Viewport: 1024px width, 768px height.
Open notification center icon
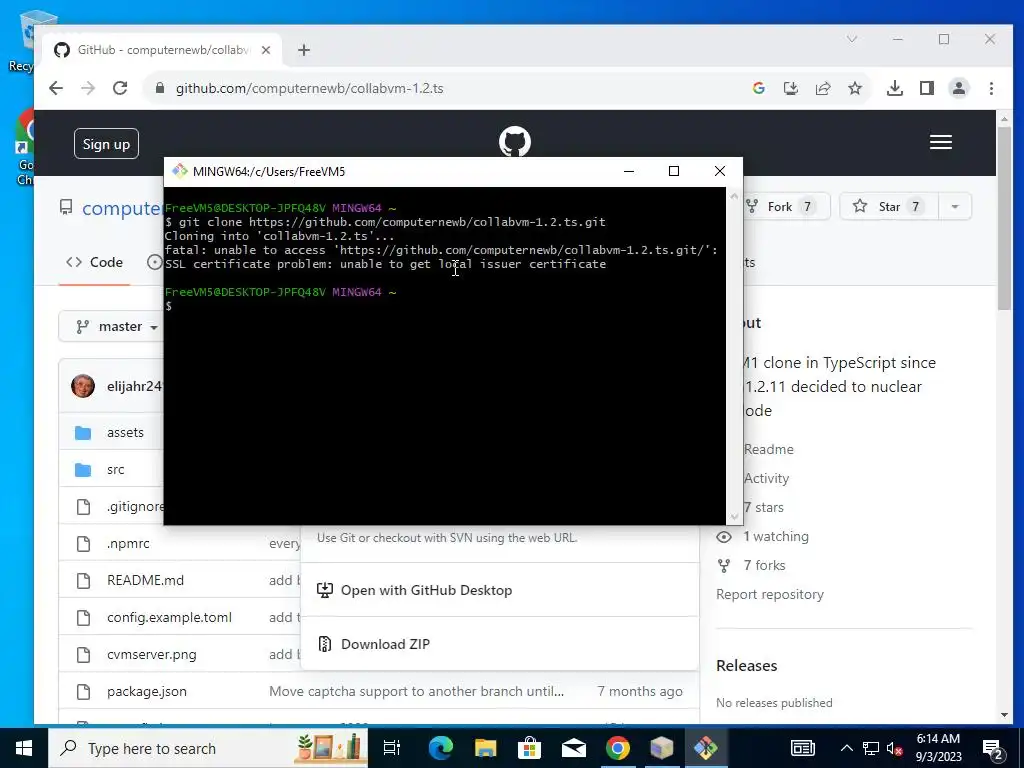click(993, 749)
